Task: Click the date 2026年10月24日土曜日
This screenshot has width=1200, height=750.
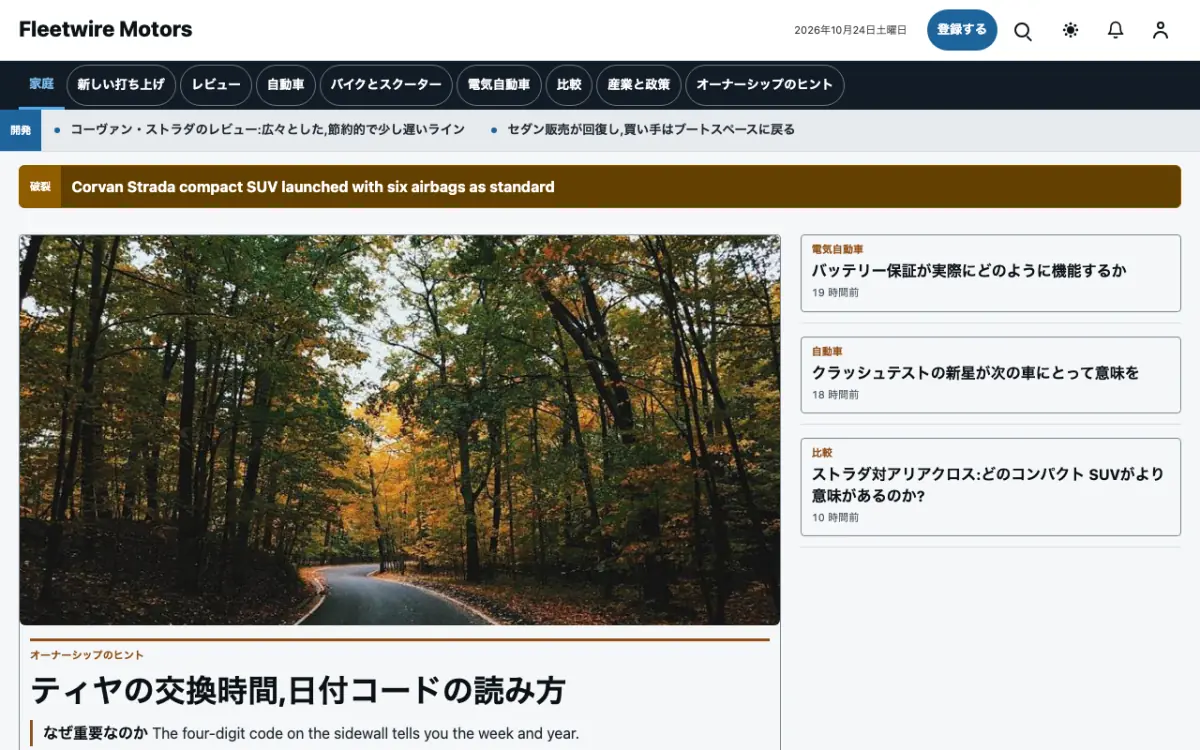Action: click(x=850, y=30)
